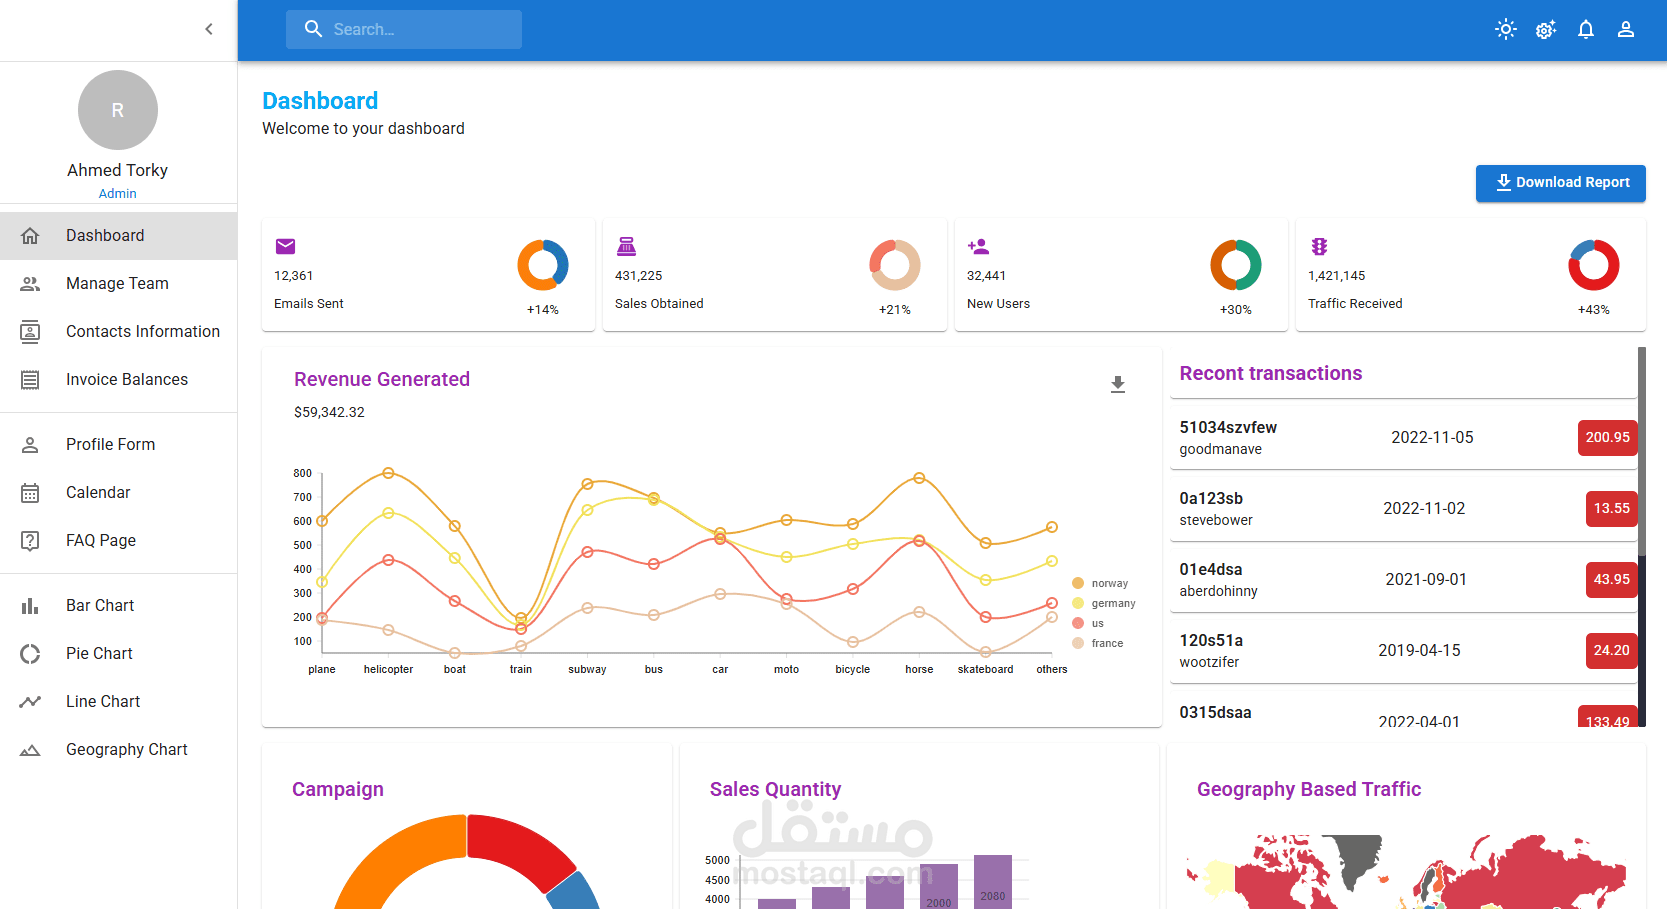Open Manage Team from the sidebar

(x=118, y=283)
